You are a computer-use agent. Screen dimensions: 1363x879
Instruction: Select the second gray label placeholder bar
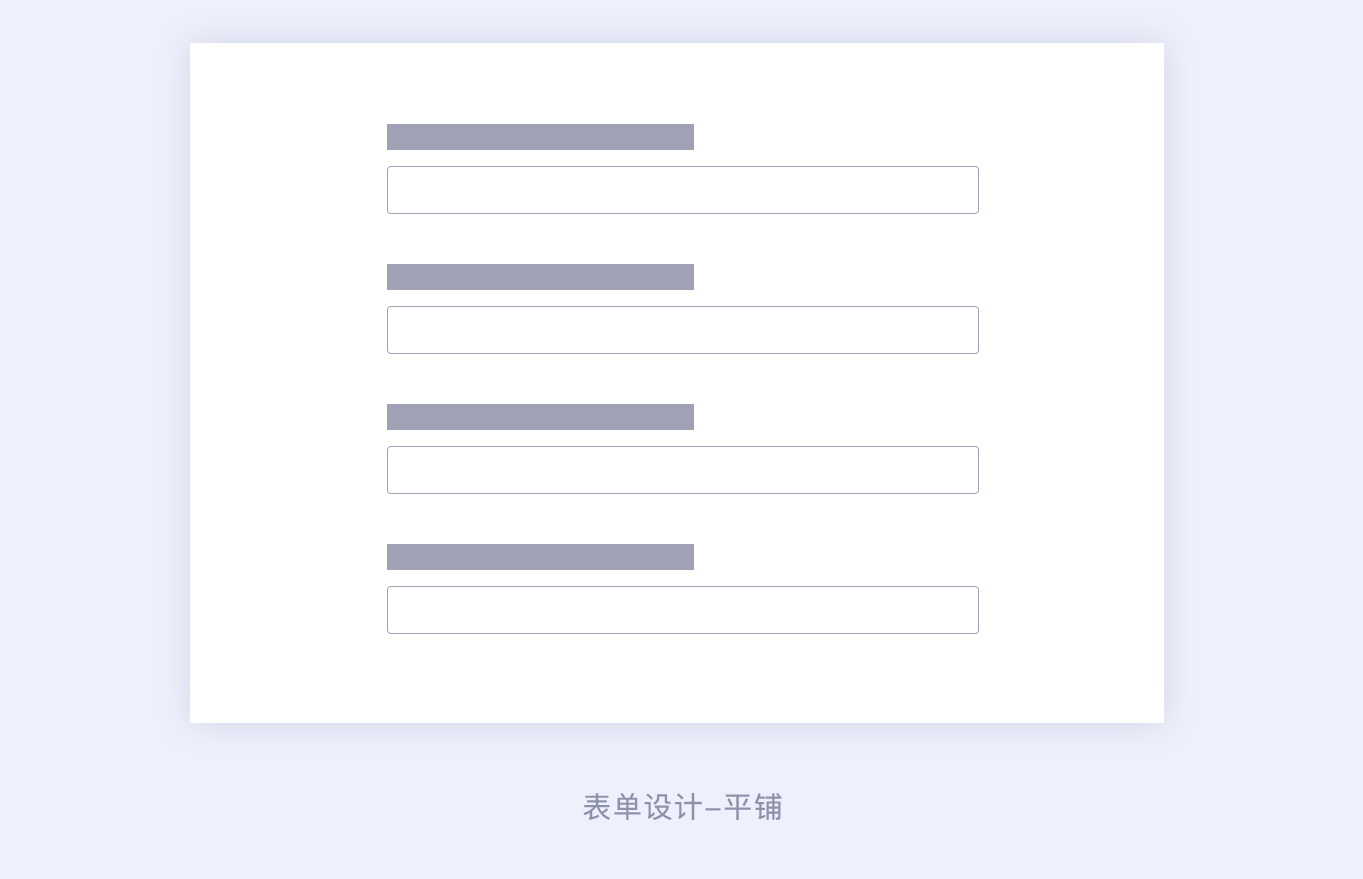coord(540,277)
